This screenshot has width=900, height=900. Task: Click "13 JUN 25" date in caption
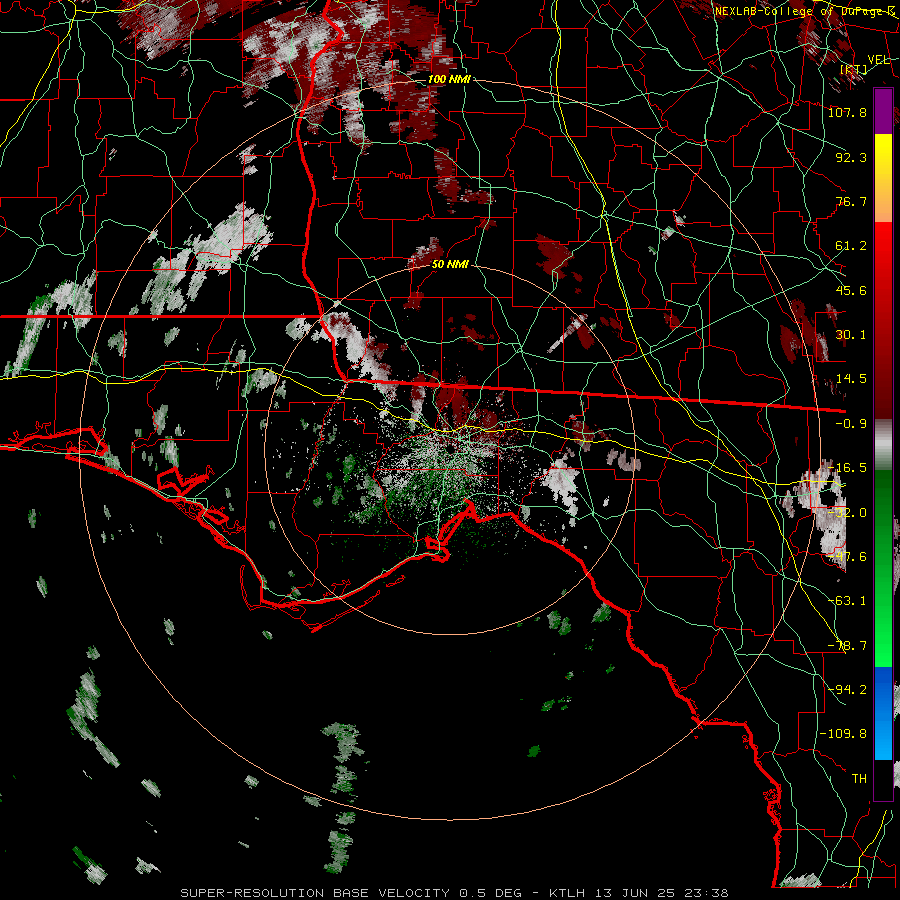pos(637,893)
